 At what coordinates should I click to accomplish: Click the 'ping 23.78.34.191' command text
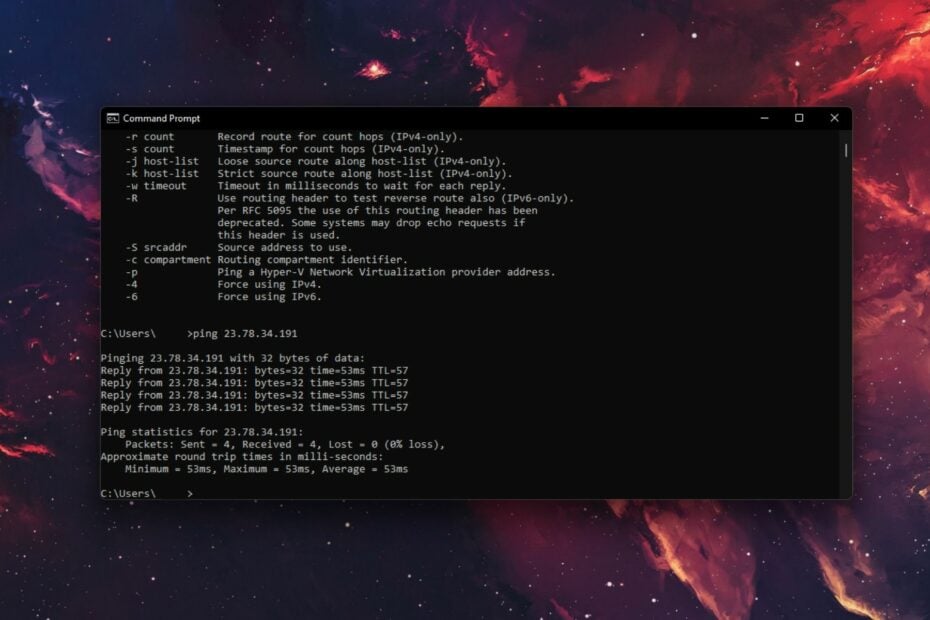pyautogui.click(x=245, y=333)
